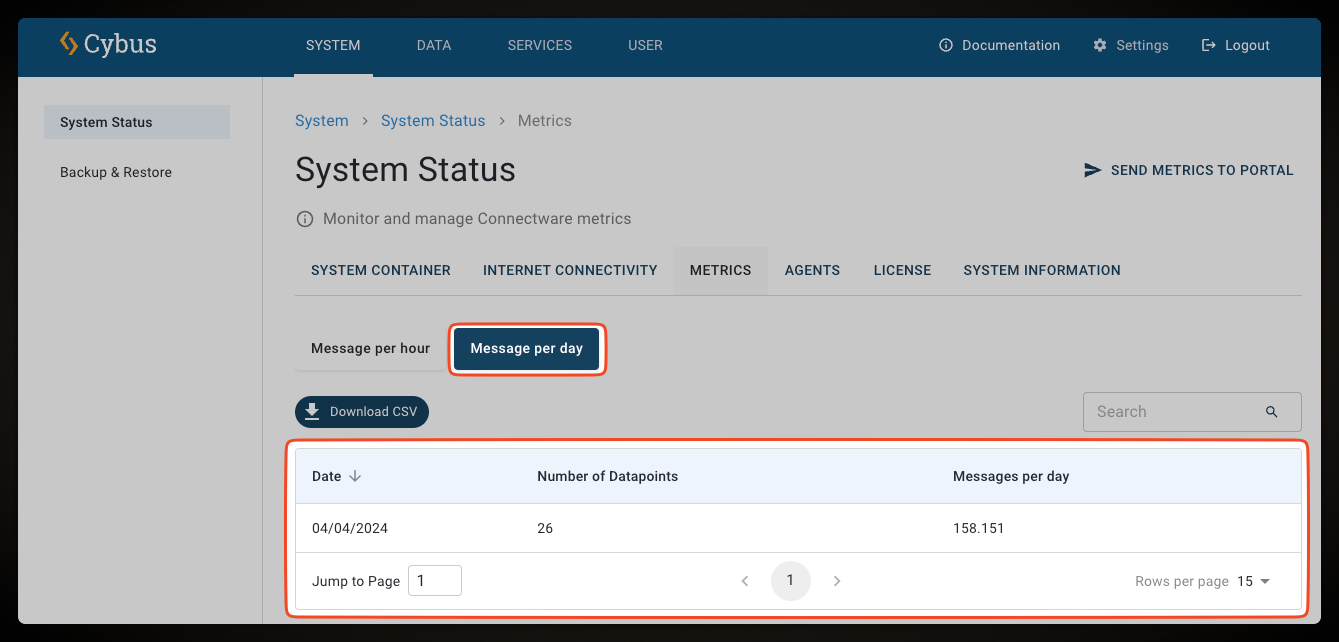Screen dimensions: 1339x642
Task: Switch to Message per hour view
Action: [x=370, y=349]
